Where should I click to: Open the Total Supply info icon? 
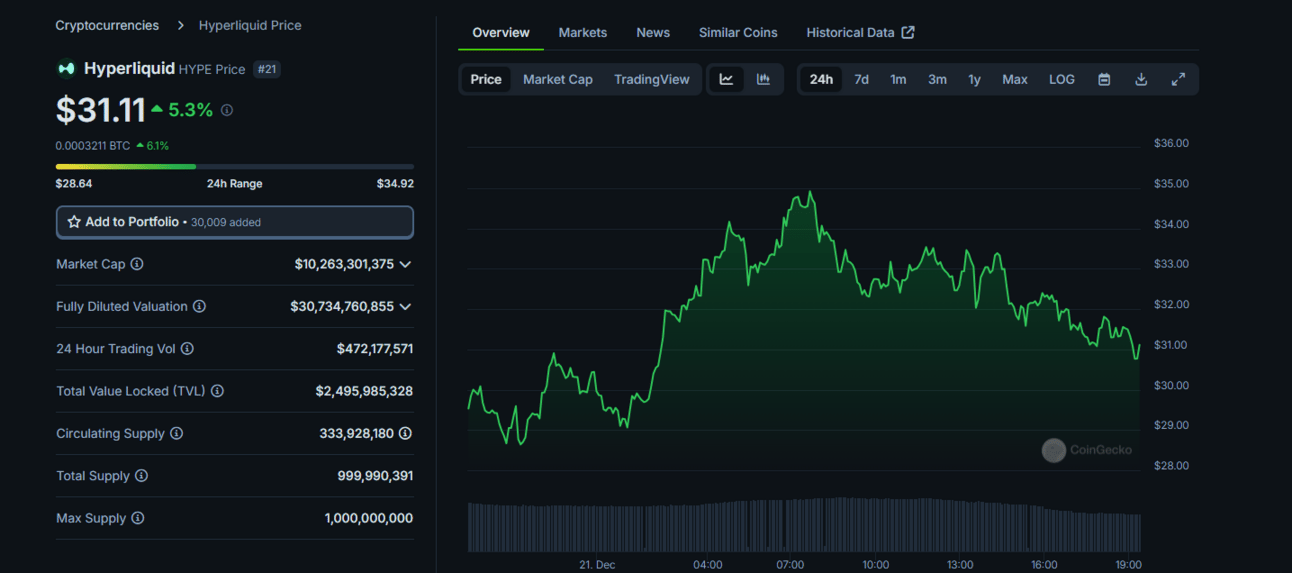141,476
